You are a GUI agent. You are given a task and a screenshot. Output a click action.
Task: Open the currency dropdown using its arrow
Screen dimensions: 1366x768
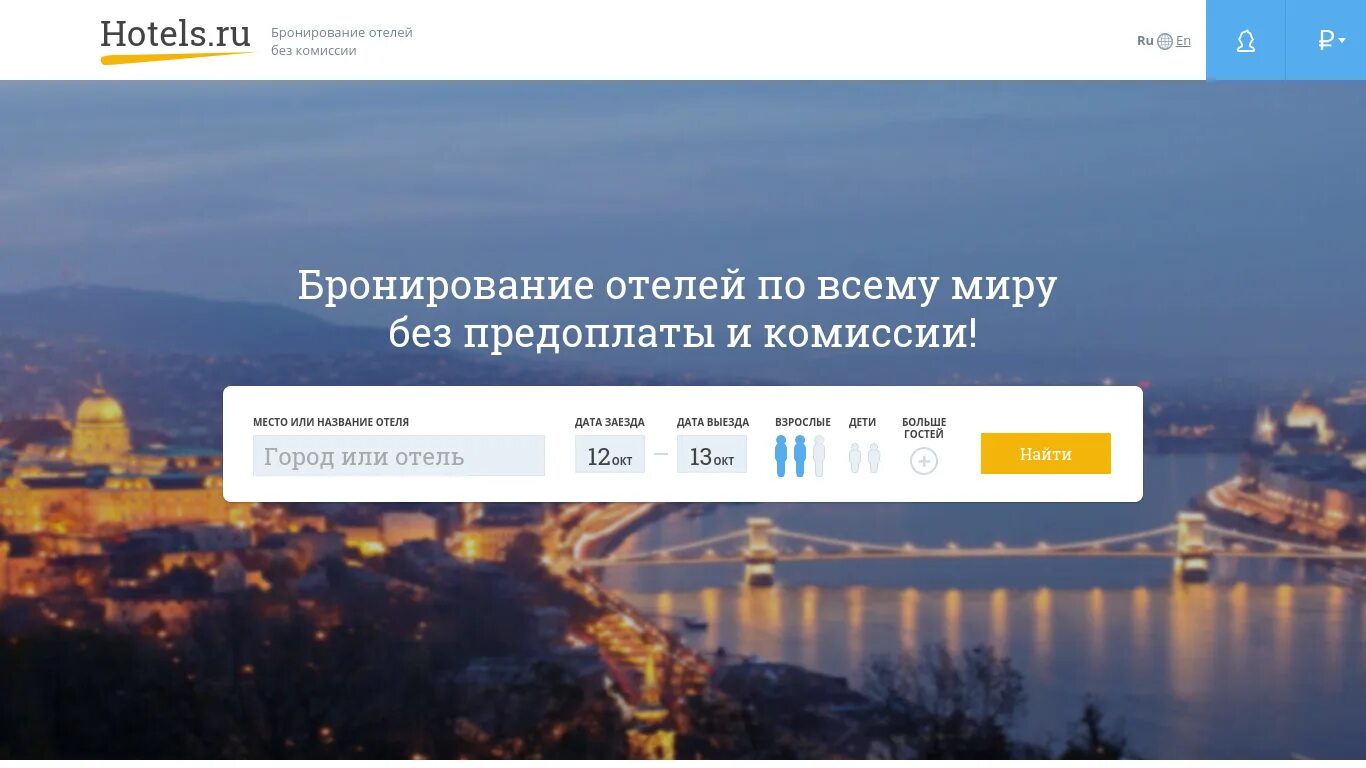point(1340,42)
